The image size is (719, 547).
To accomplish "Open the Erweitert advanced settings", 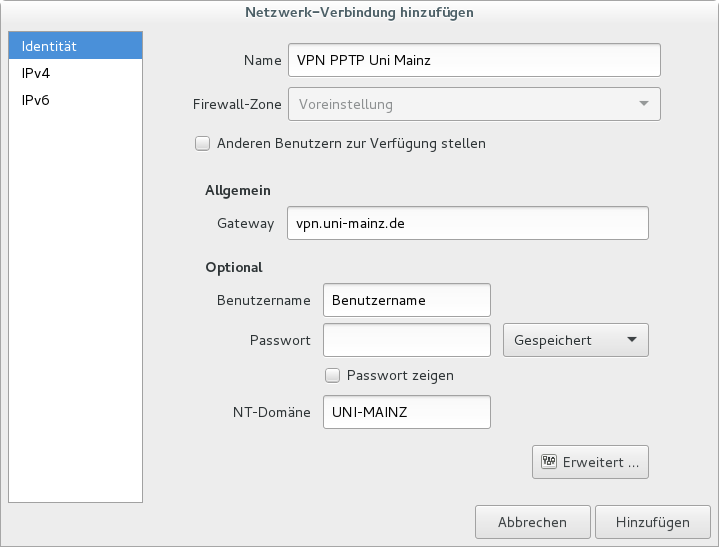I will [x=590, y=462].
